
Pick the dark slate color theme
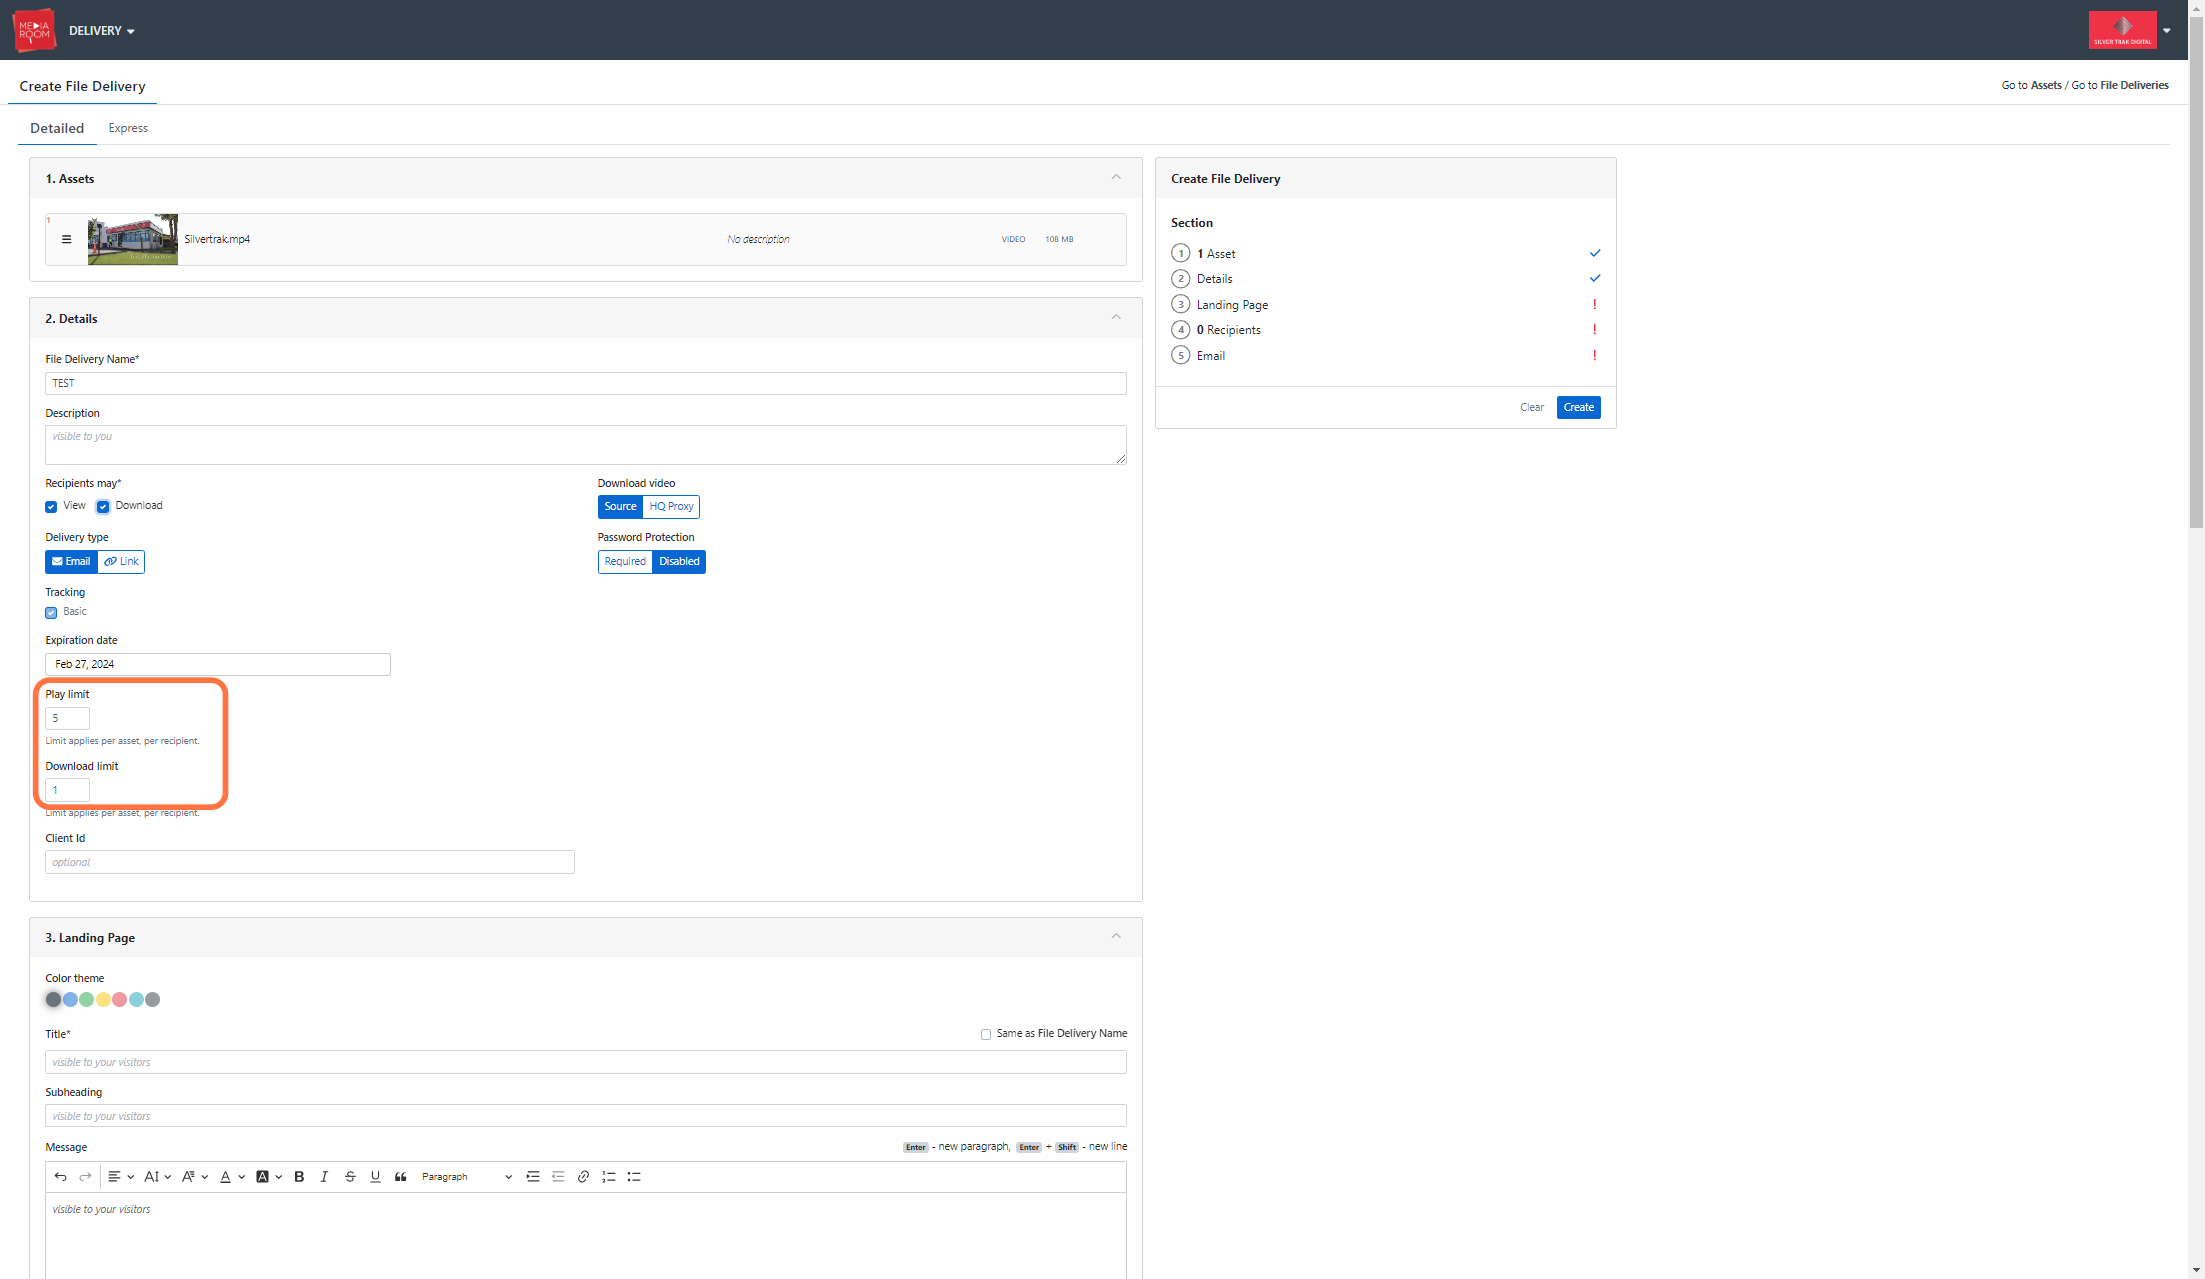click(53, 1000)
